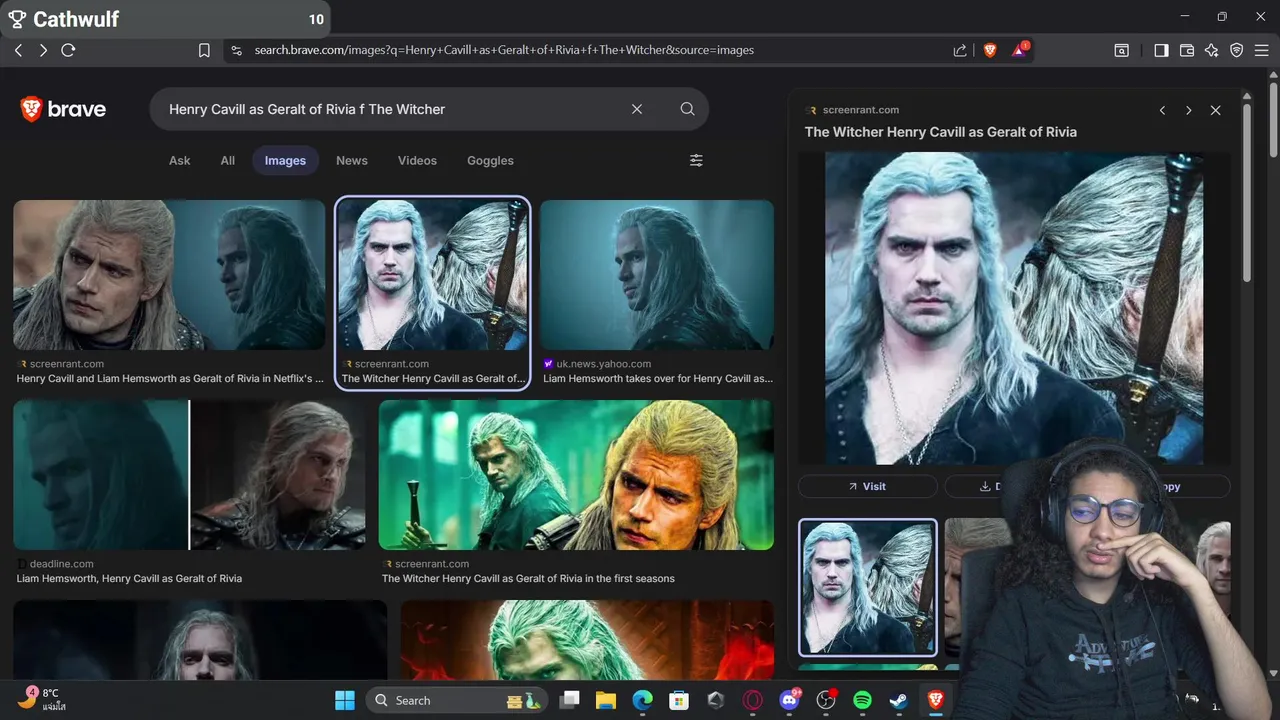Open the browser hamburger menu
The image size is (1280, 720).
[1262, 50]
